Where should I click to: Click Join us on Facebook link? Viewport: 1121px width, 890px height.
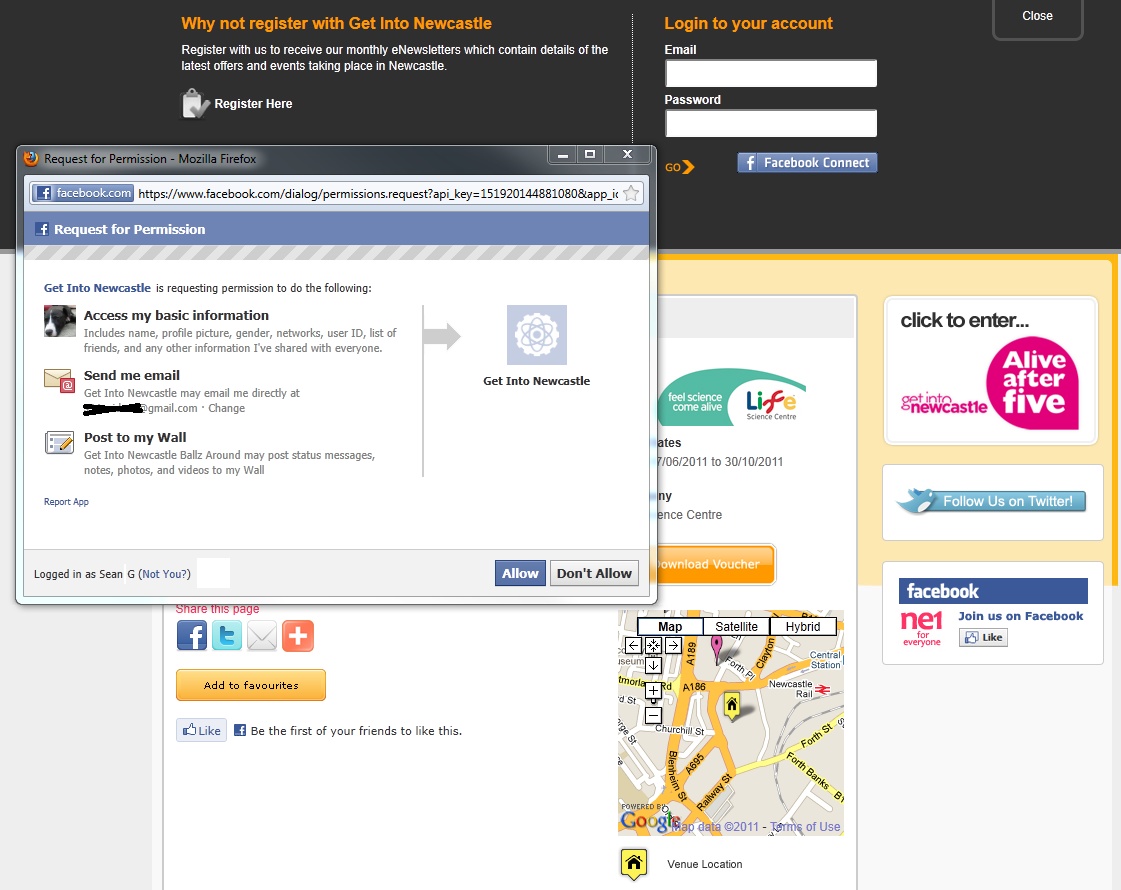[x=1021, y=616]
